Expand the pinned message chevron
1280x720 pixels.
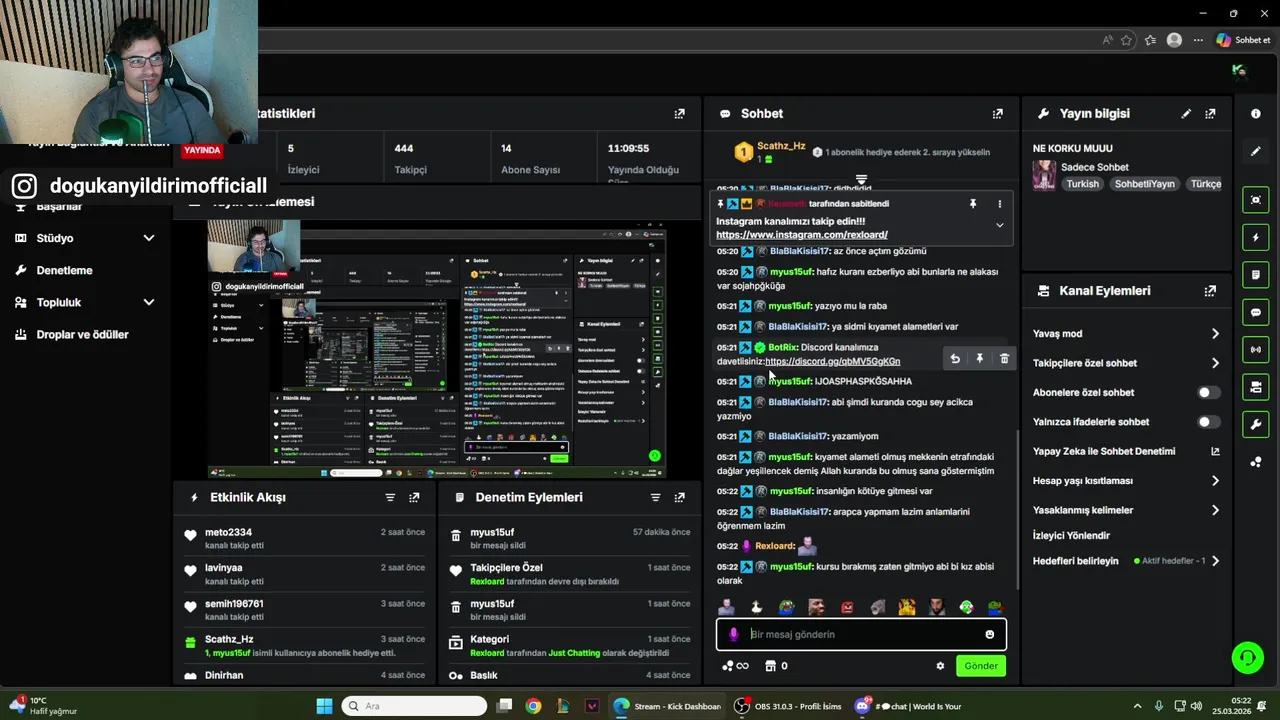click(999, 226)
